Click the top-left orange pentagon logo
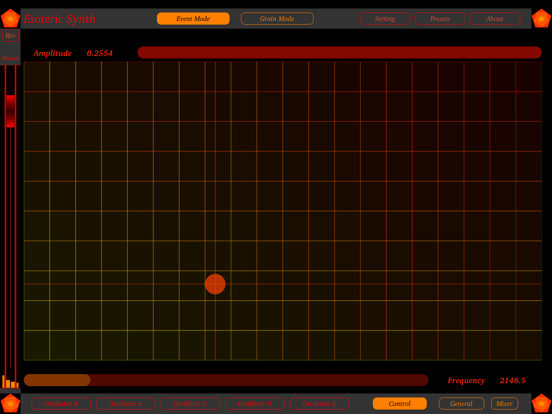The height and width of the screenshot is (414, 552). click(11, 18)
